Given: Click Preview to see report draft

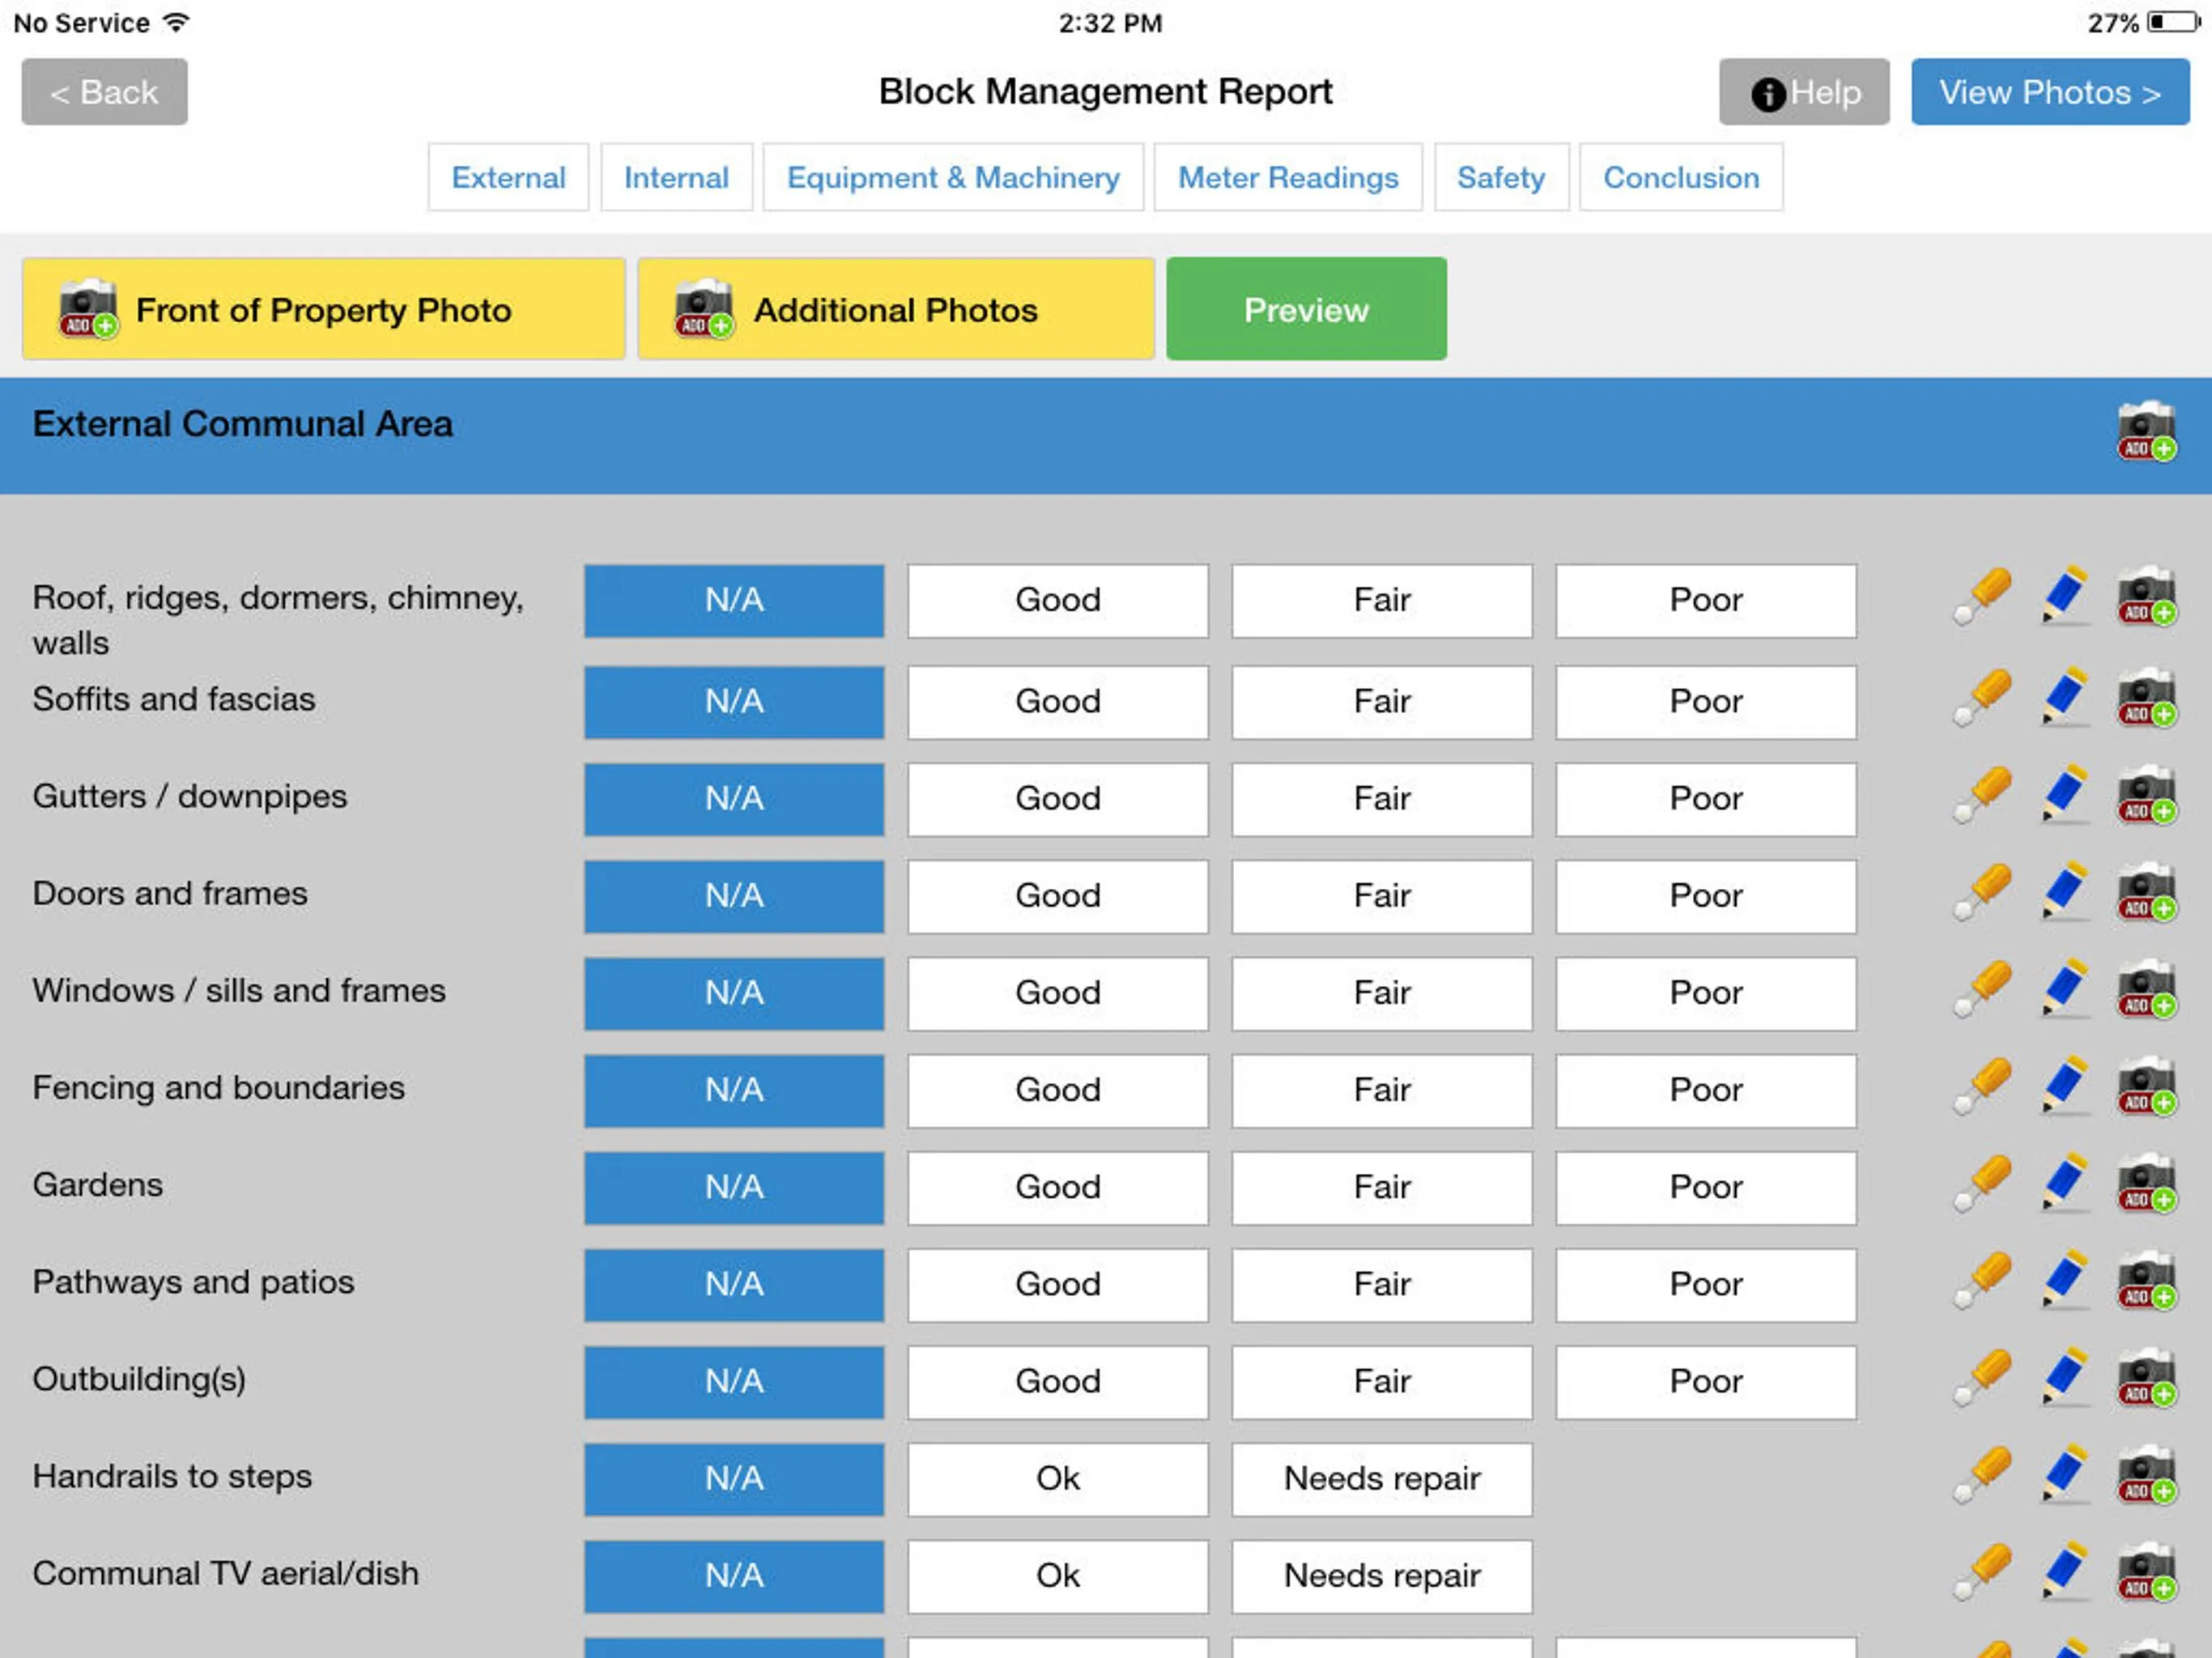Looking at the screenshot, I should 1304,310.
